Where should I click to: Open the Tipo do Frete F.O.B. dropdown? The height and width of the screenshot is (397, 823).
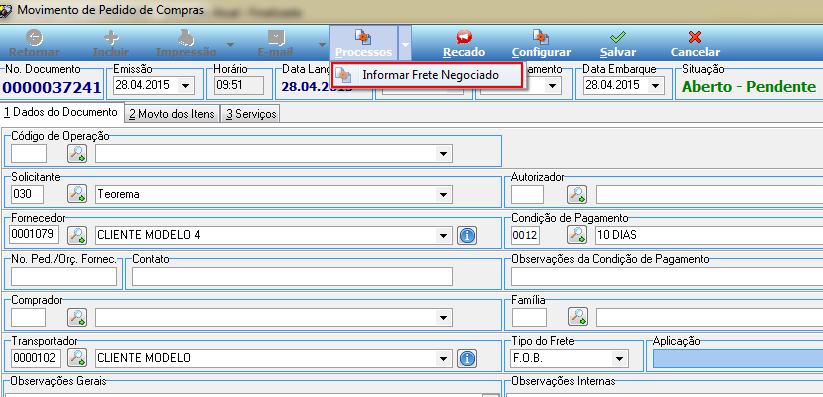(x=619, y=359)
